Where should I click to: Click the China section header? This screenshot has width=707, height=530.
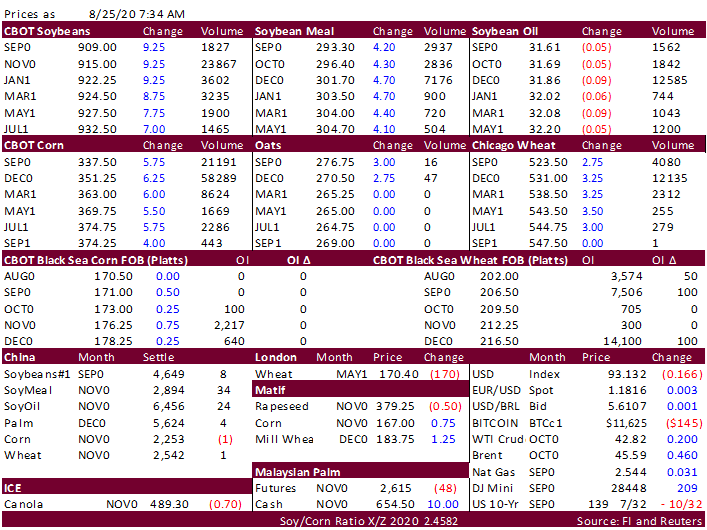point(19,357)
